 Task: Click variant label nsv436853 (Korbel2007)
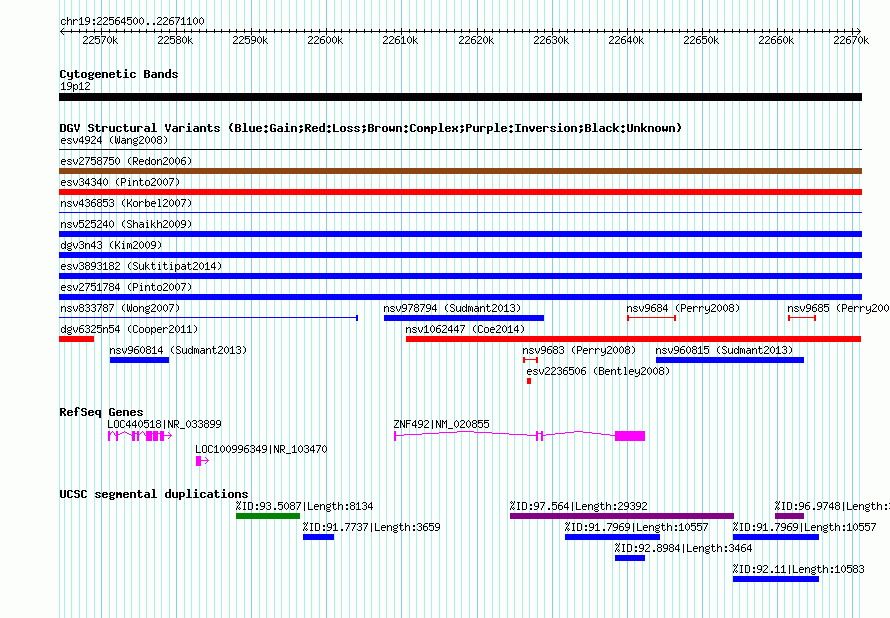coord(126,203)
